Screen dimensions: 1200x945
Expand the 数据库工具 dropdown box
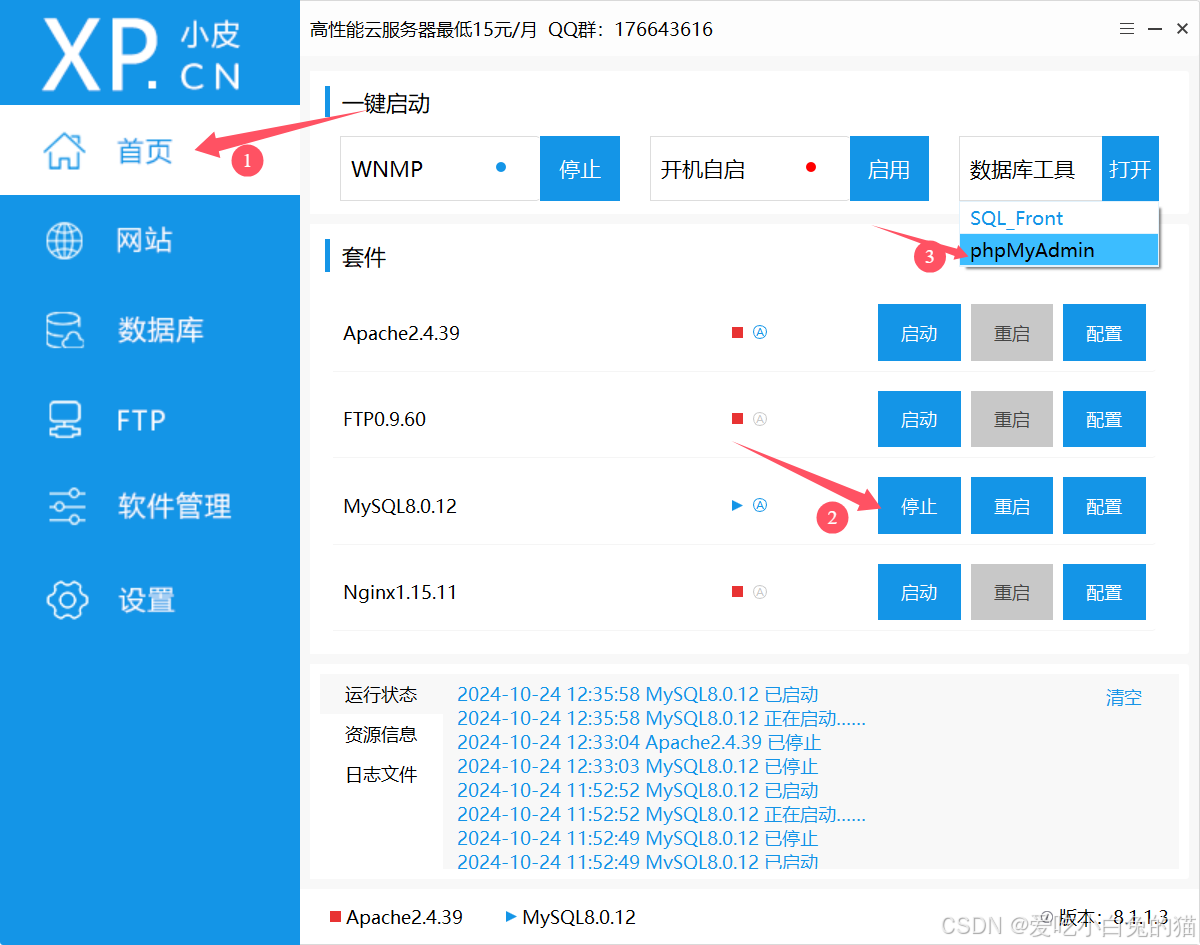tap(1031, 169)
